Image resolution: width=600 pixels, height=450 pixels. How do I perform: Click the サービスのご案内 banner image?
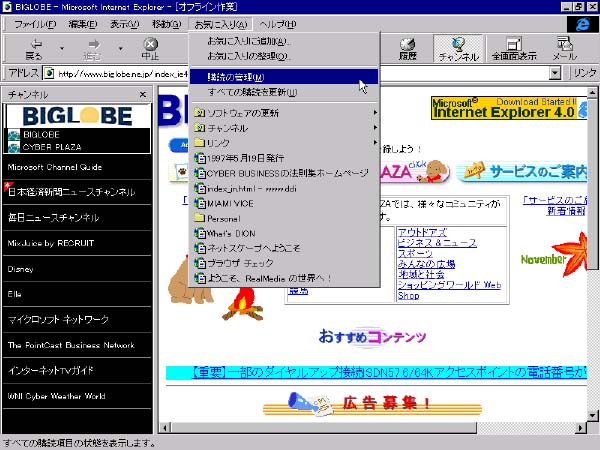pos(523,171)
